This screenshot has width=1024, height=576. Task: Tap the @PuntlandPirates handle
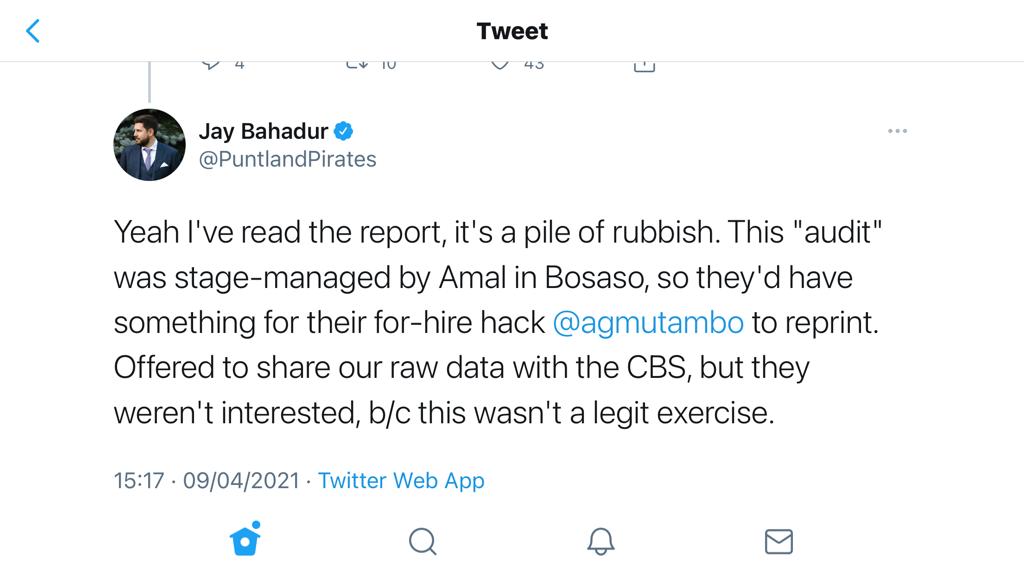(287, 159)
